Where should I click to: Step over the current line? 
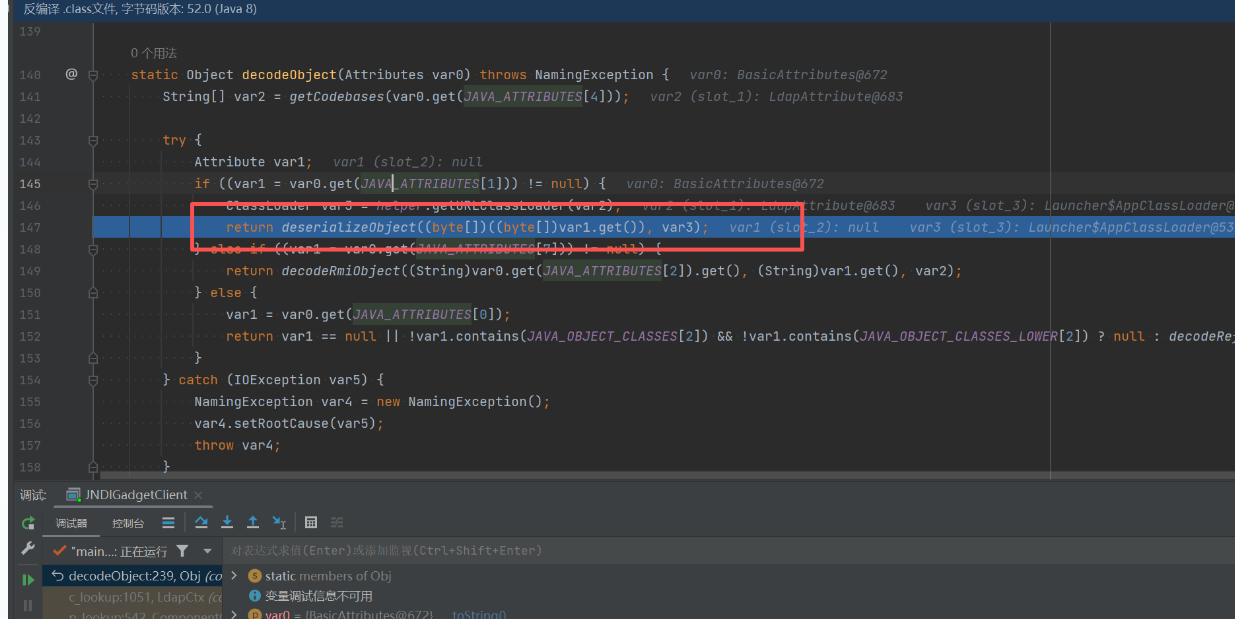click(201, 522)
